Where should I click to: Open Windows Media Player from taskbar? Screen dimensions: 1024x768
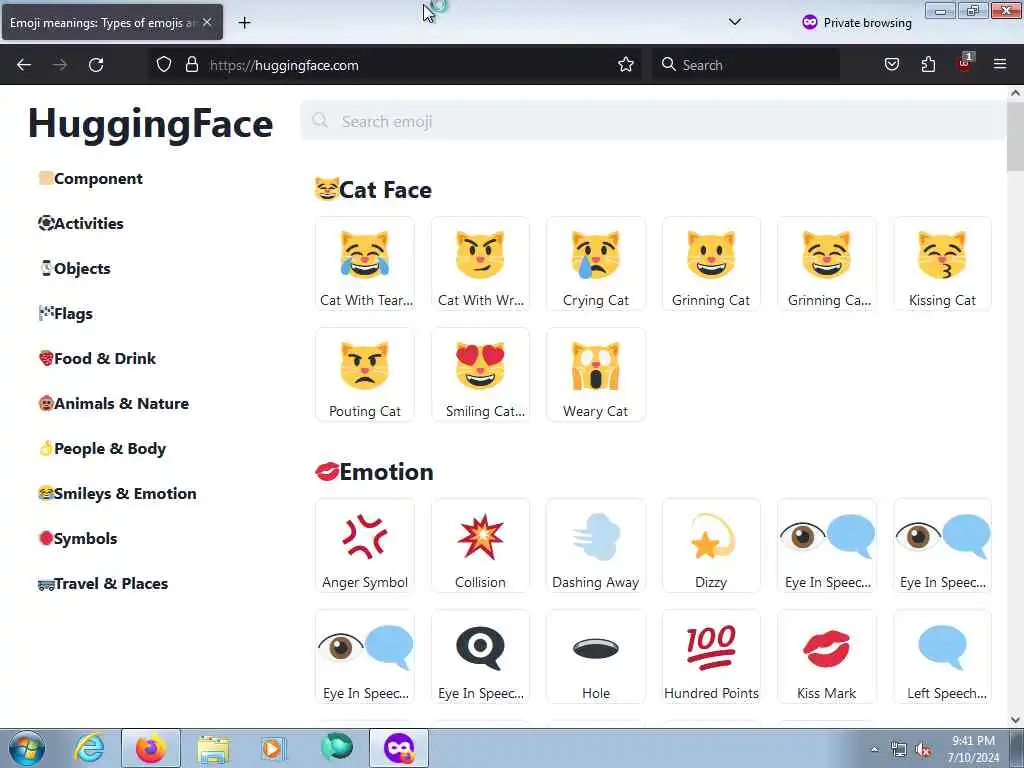tap(273, 748)
